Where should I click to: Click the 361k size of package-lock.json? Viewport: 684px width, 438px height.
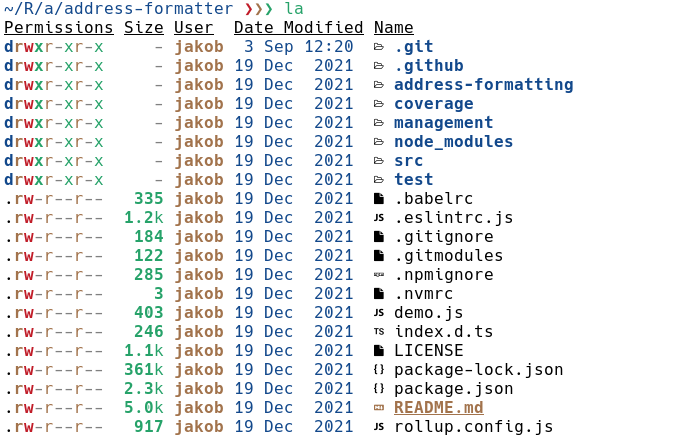144,370
